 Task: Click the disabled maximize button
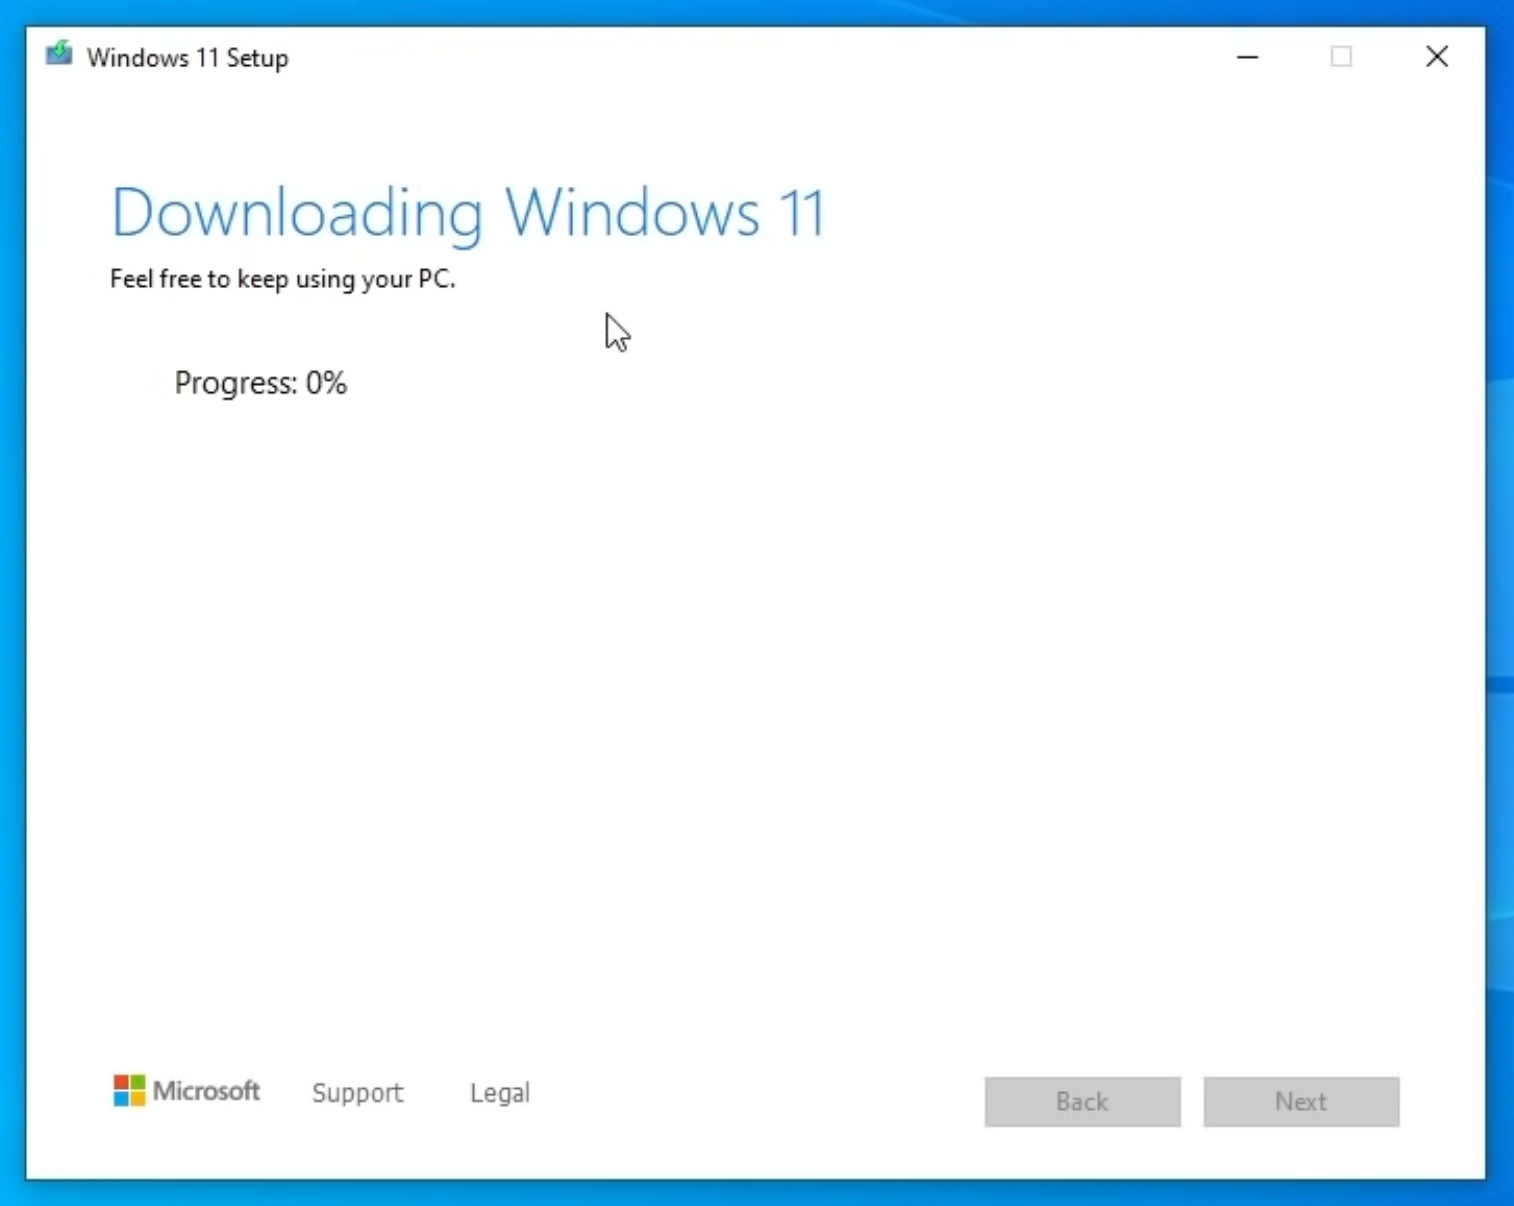coord(1342,57)
